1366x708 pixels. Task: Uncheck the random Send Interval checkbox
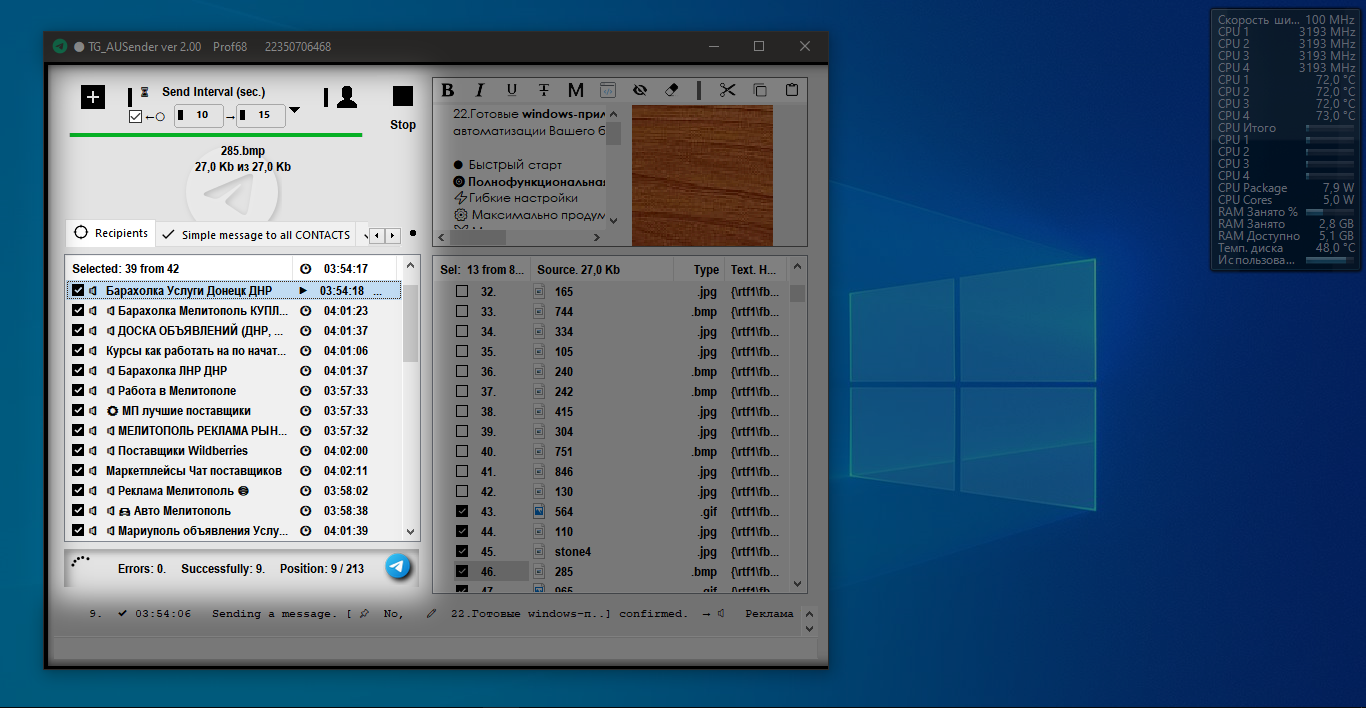(136, 116)
